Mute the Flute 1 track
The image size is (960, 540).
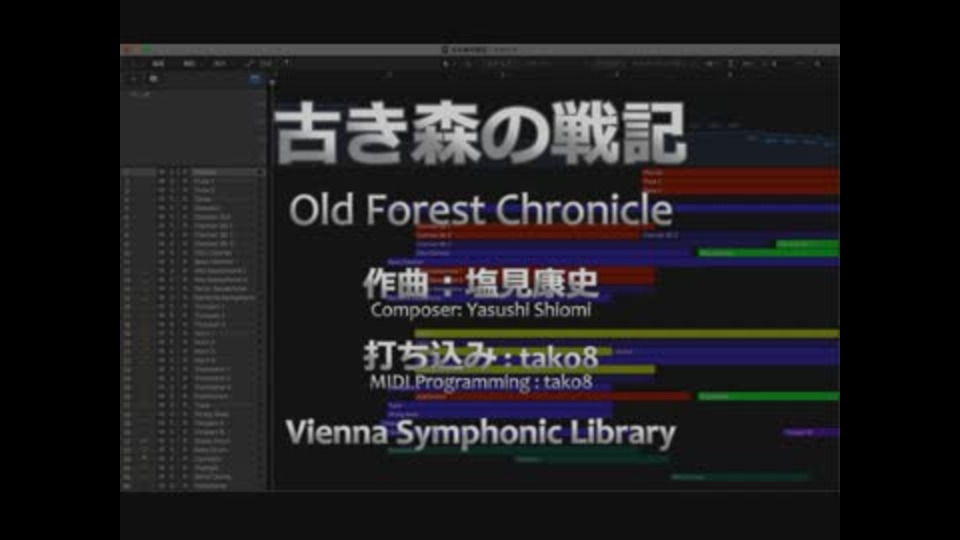tap(161, 181)
